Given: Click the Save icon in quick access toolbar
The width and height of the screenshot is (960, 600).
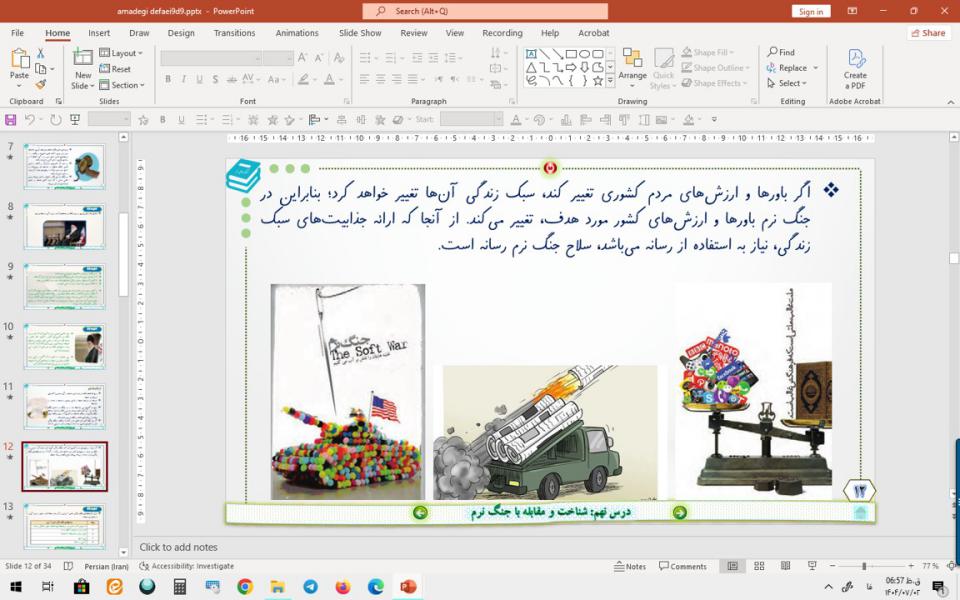Looking at the screenshot, I should pyautogui.click(x=11, y=120).
